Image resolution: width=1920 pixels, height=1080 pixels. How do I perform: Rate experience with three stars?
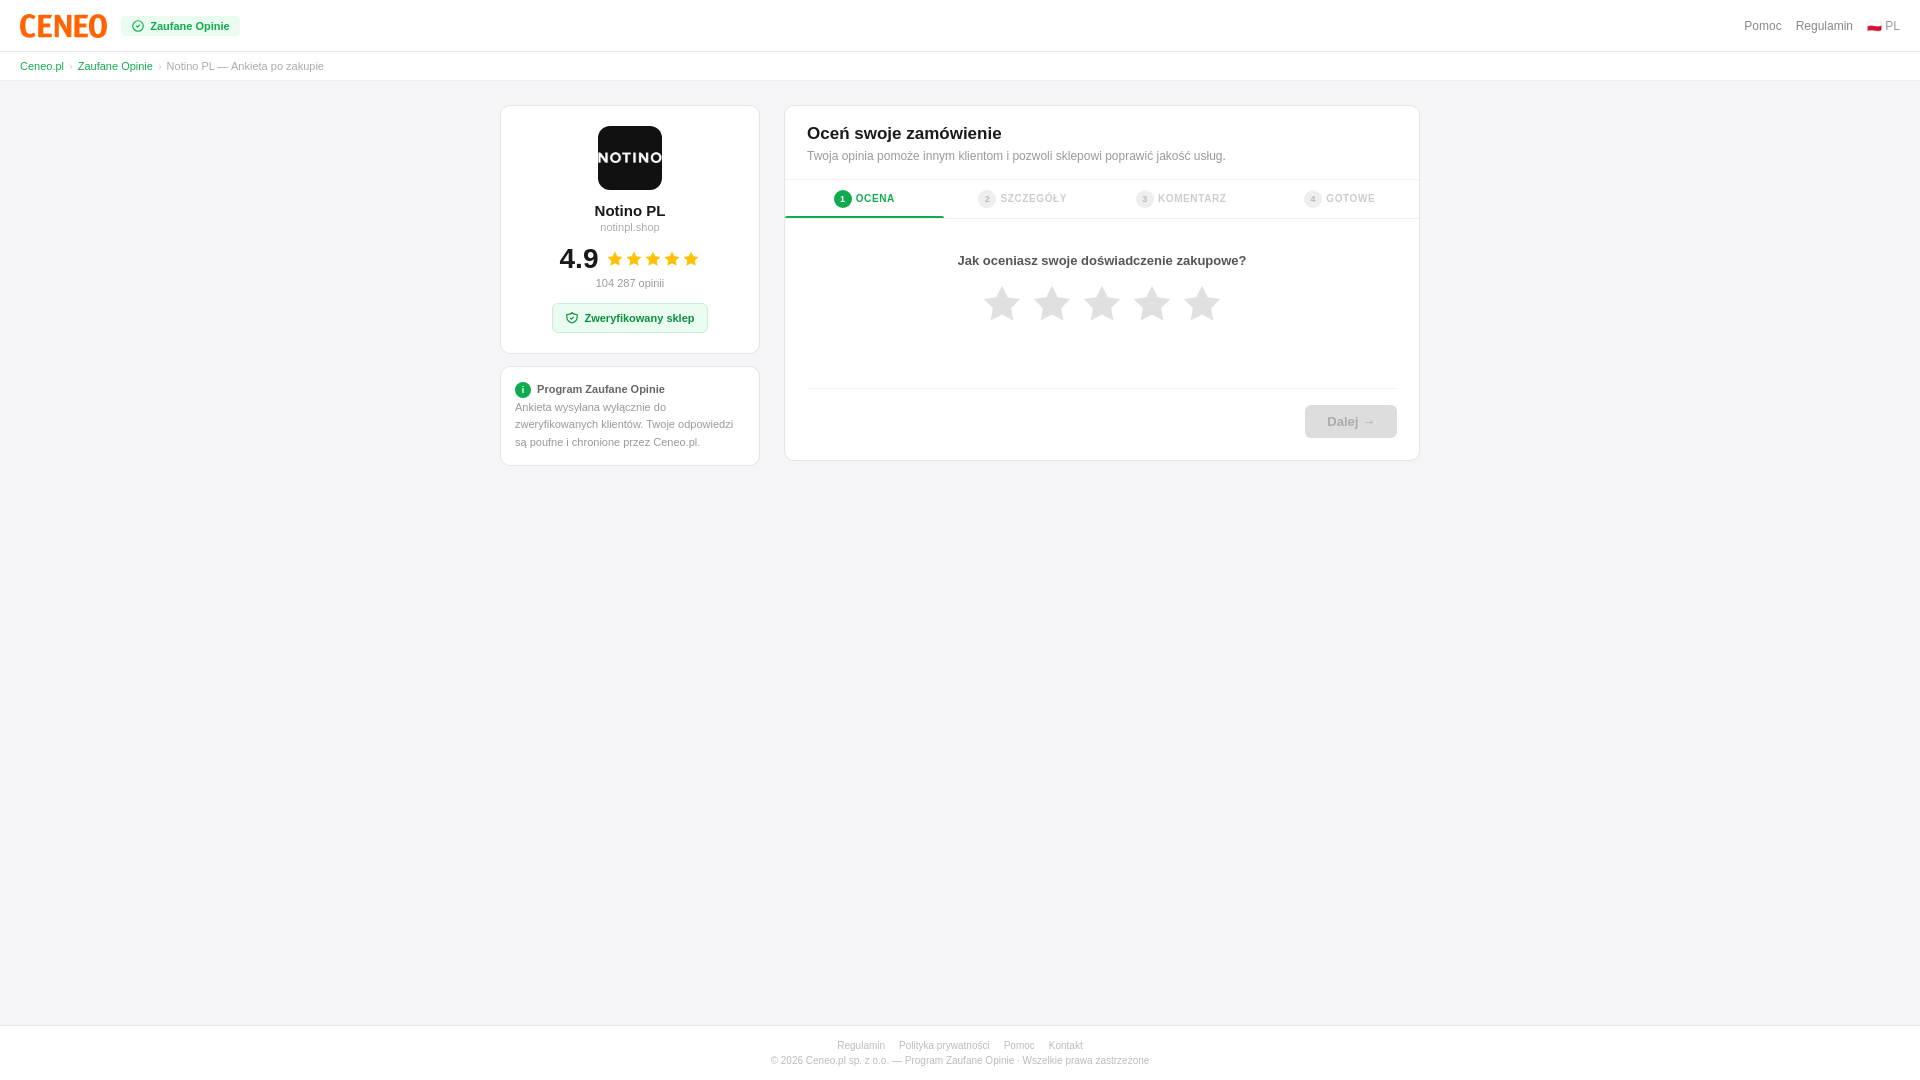(x=1102, y=304)
